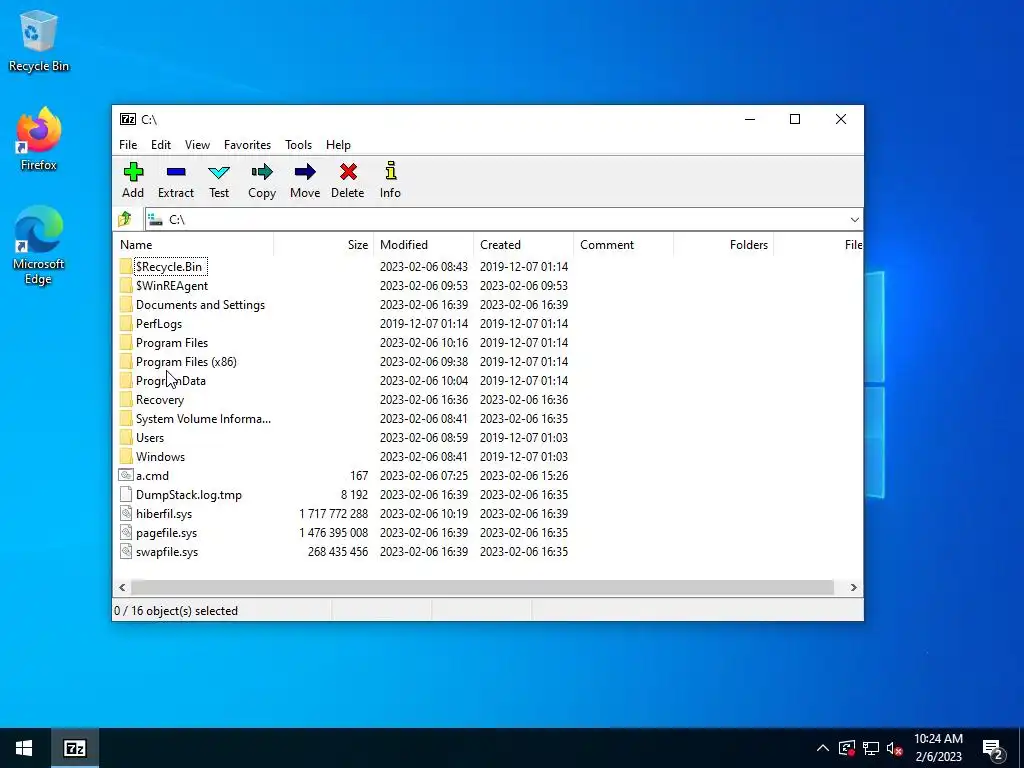
Task: Open the Edit menu
Action: 161,145
